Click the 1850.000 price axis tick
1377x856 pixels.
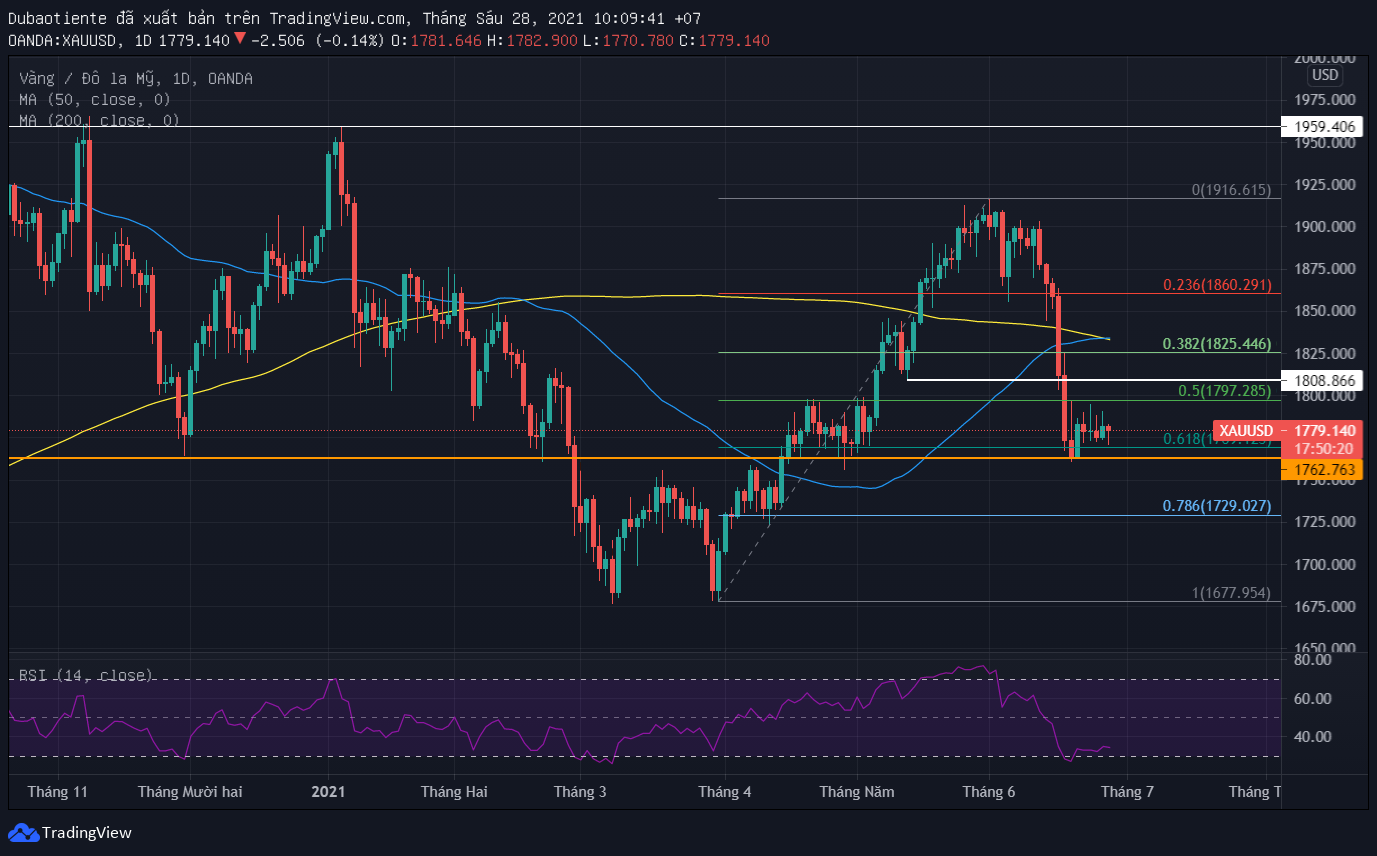click(x=1324, y=311)
